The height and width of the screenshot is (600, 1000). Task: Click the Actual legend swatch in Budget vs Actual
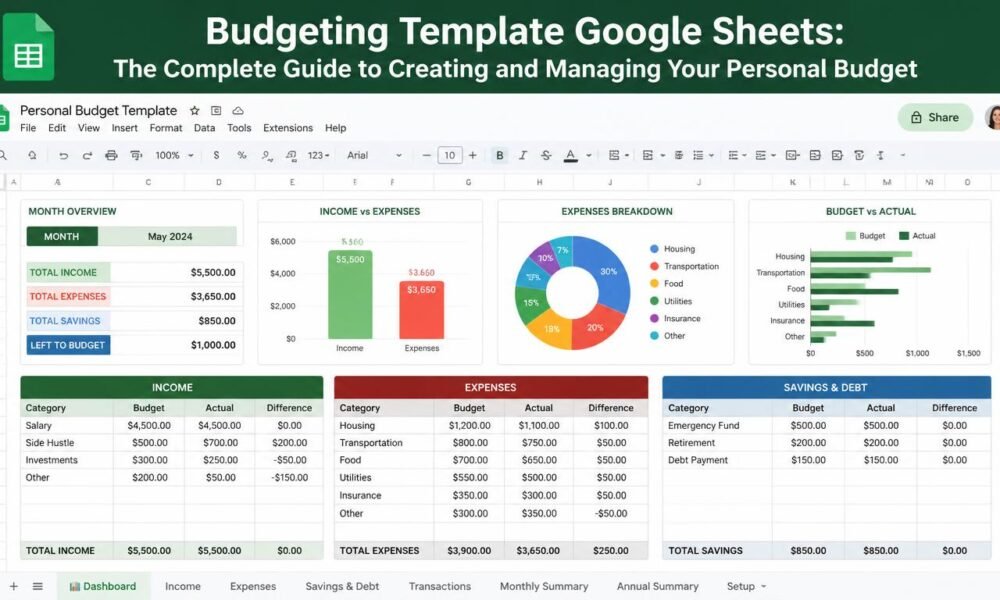(904, 236)
